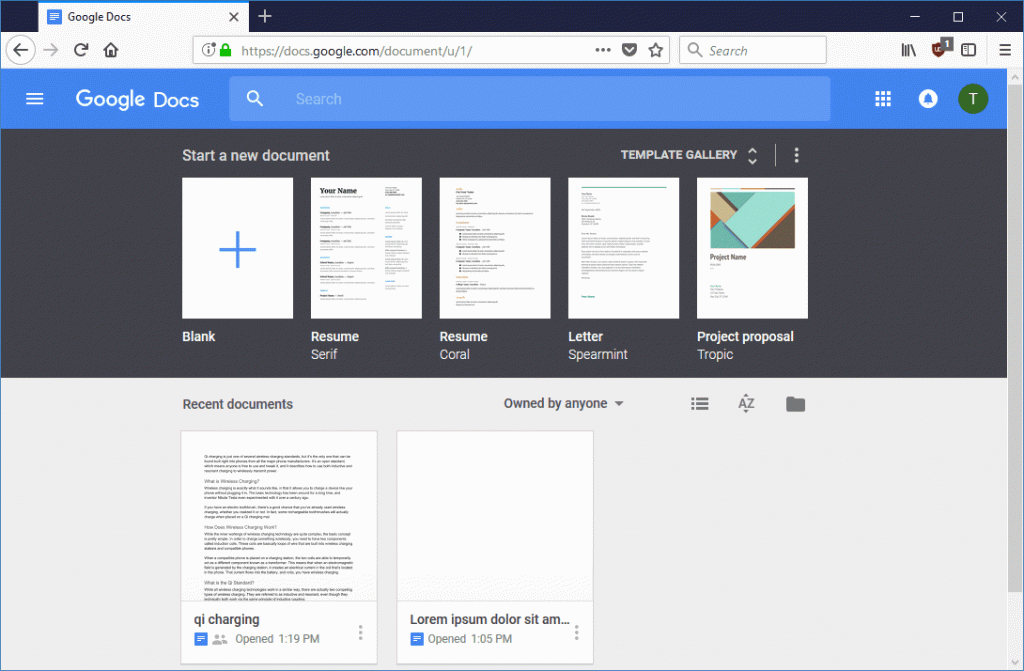Choose the Resume Serif template
The height and width of the screenshot is (671, 1024).
pos(366,248)
